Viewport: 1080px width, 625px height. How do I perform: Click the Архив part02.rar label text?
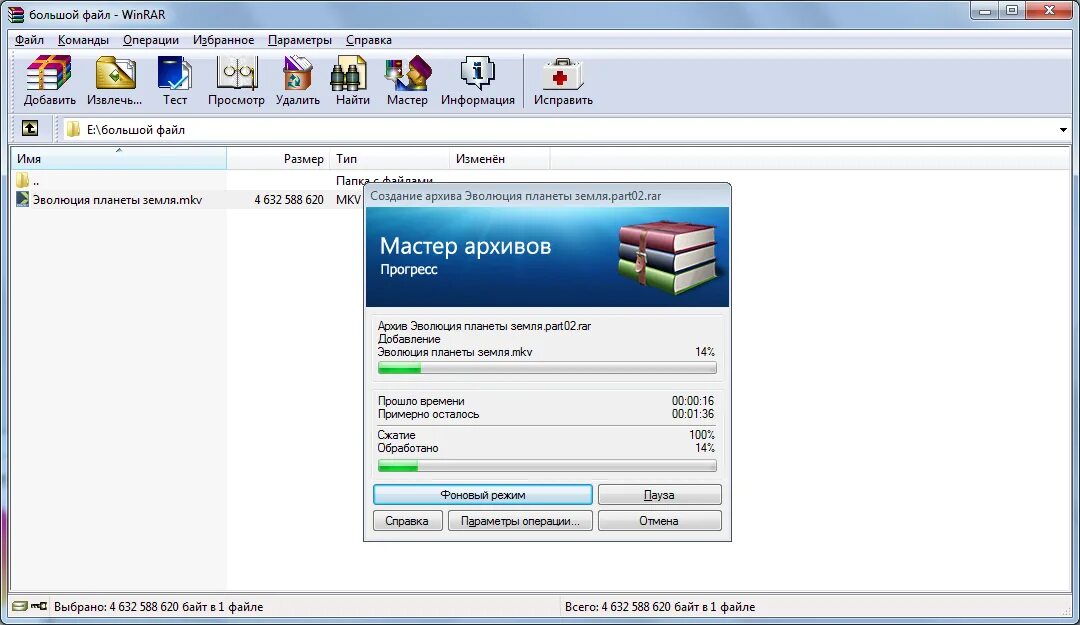pyautogui.click(x=484, y=326)
